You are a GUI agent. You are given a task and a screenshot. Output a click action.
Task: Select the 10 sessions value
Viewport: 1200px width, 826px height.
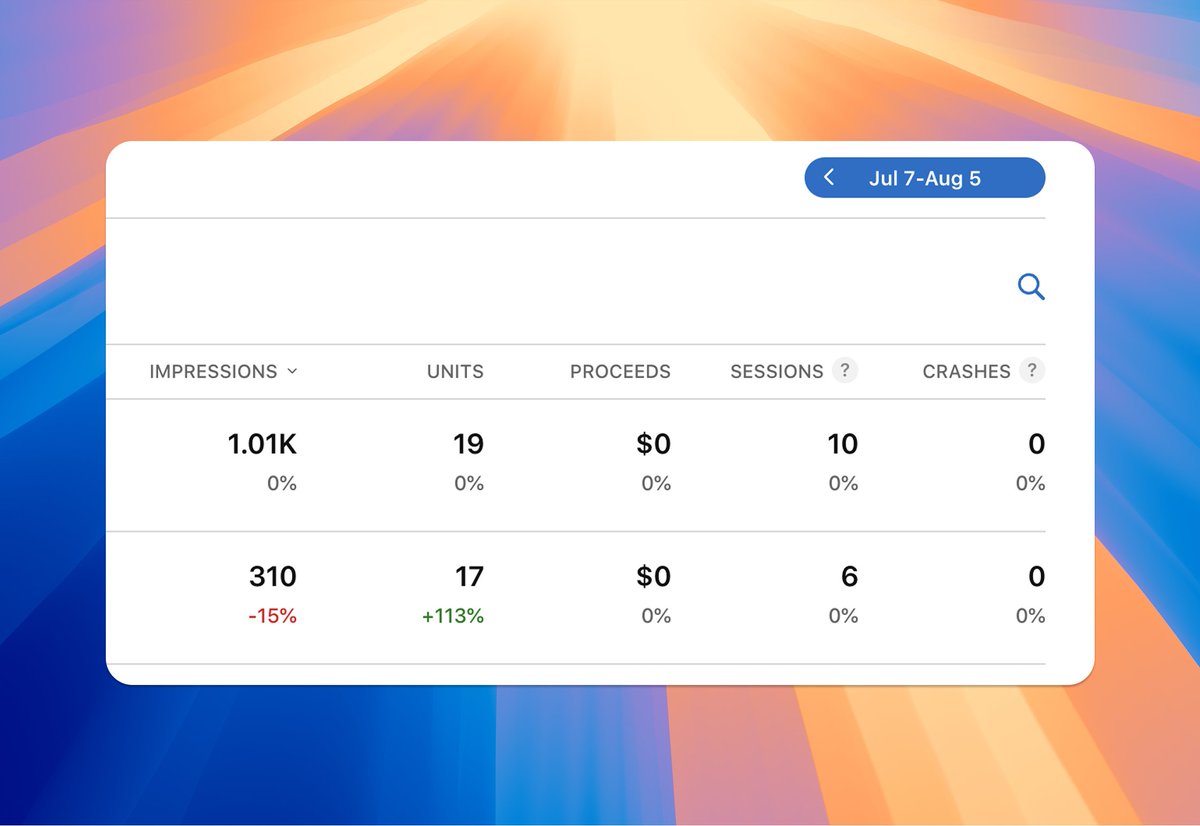click(x=842, y=444)
